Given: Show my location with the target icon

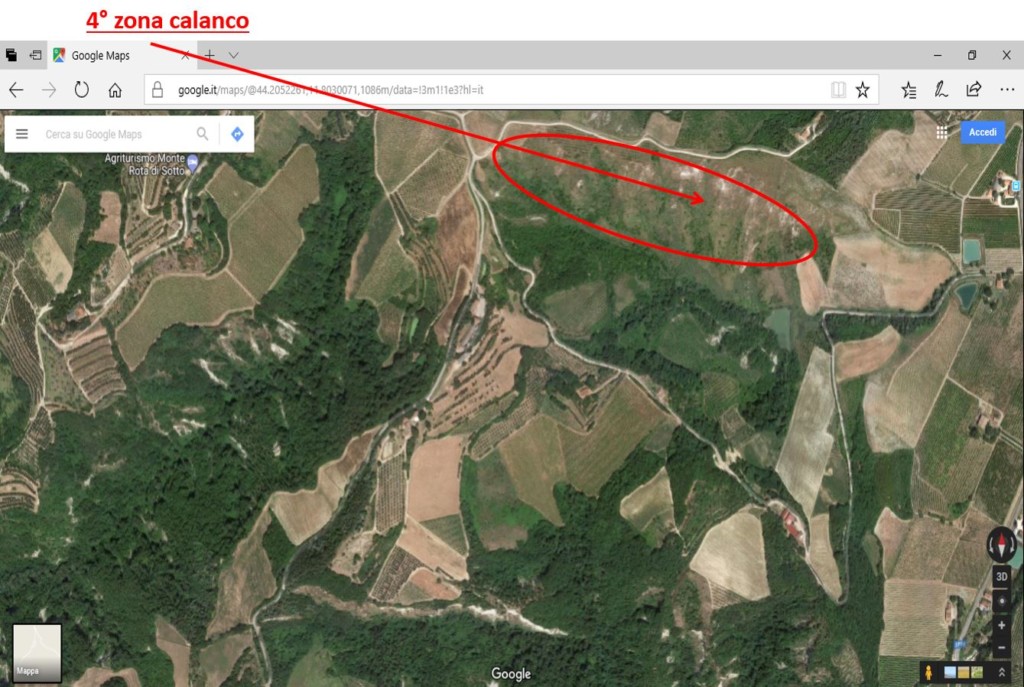Looking at the screenshot, I should [x=1001, y=601].
